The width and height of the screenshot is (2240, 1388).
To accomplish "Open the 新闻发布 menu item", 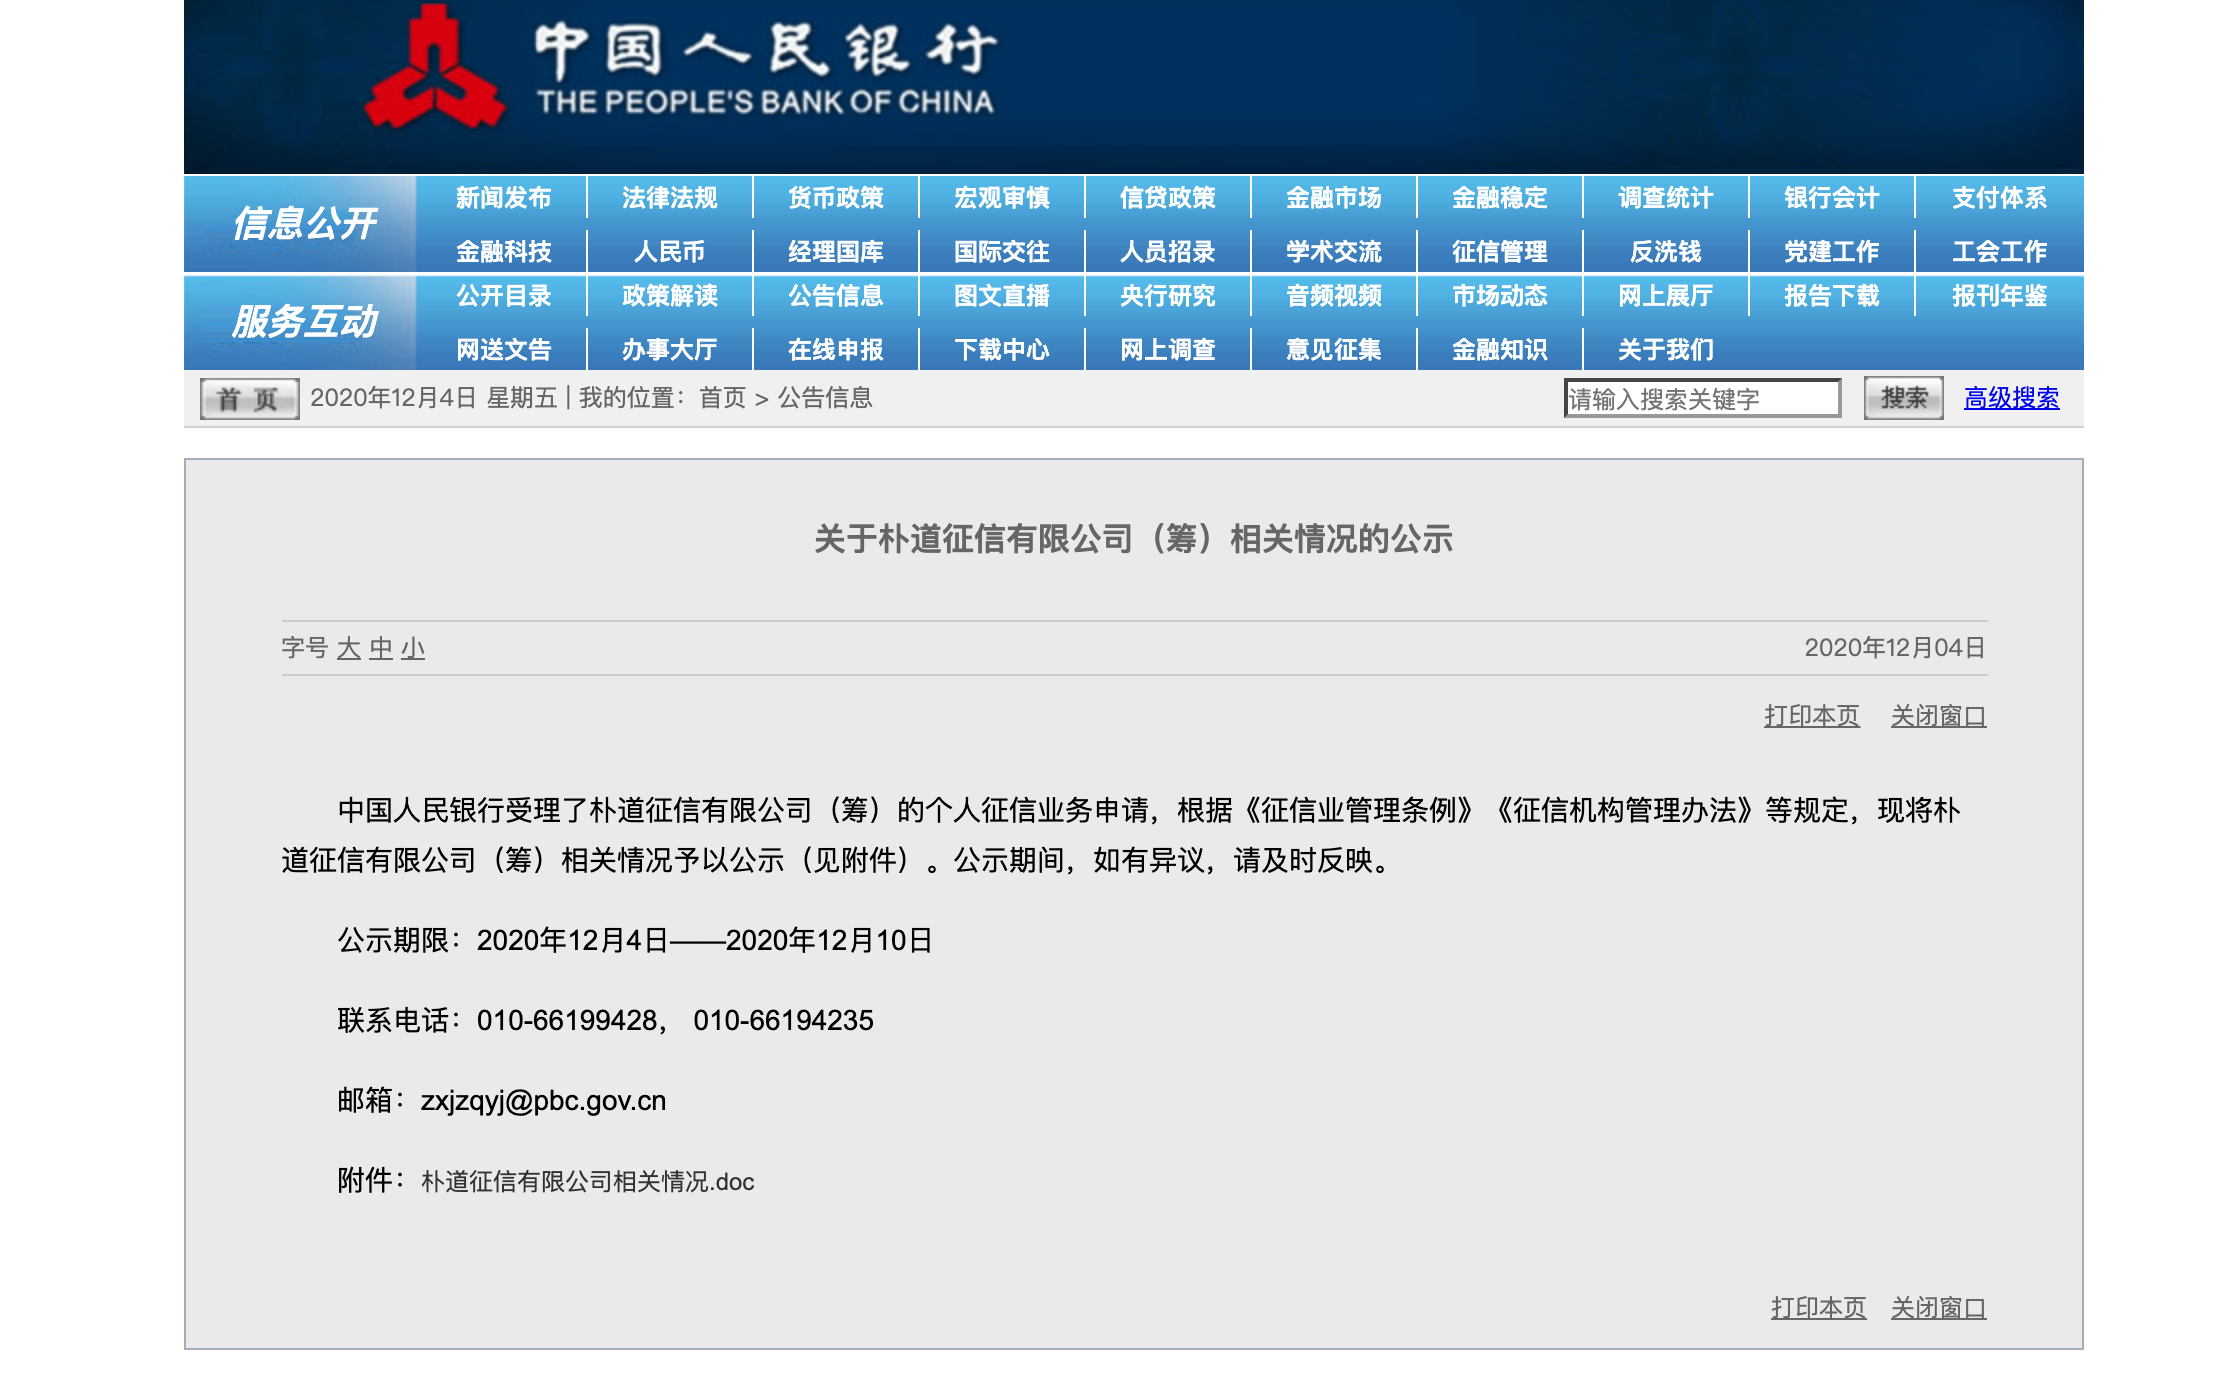I will coord(503,198).
